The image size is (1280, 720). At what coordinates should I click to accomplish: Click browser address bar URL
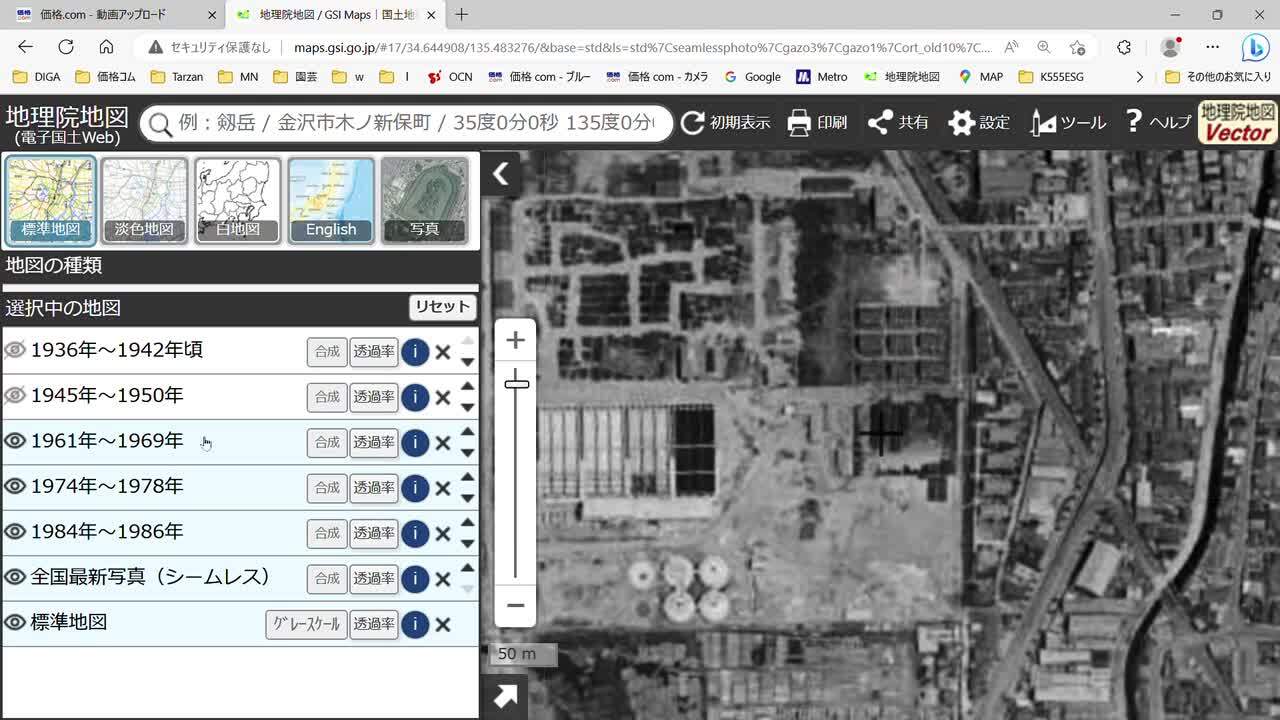tap(642, 47)
